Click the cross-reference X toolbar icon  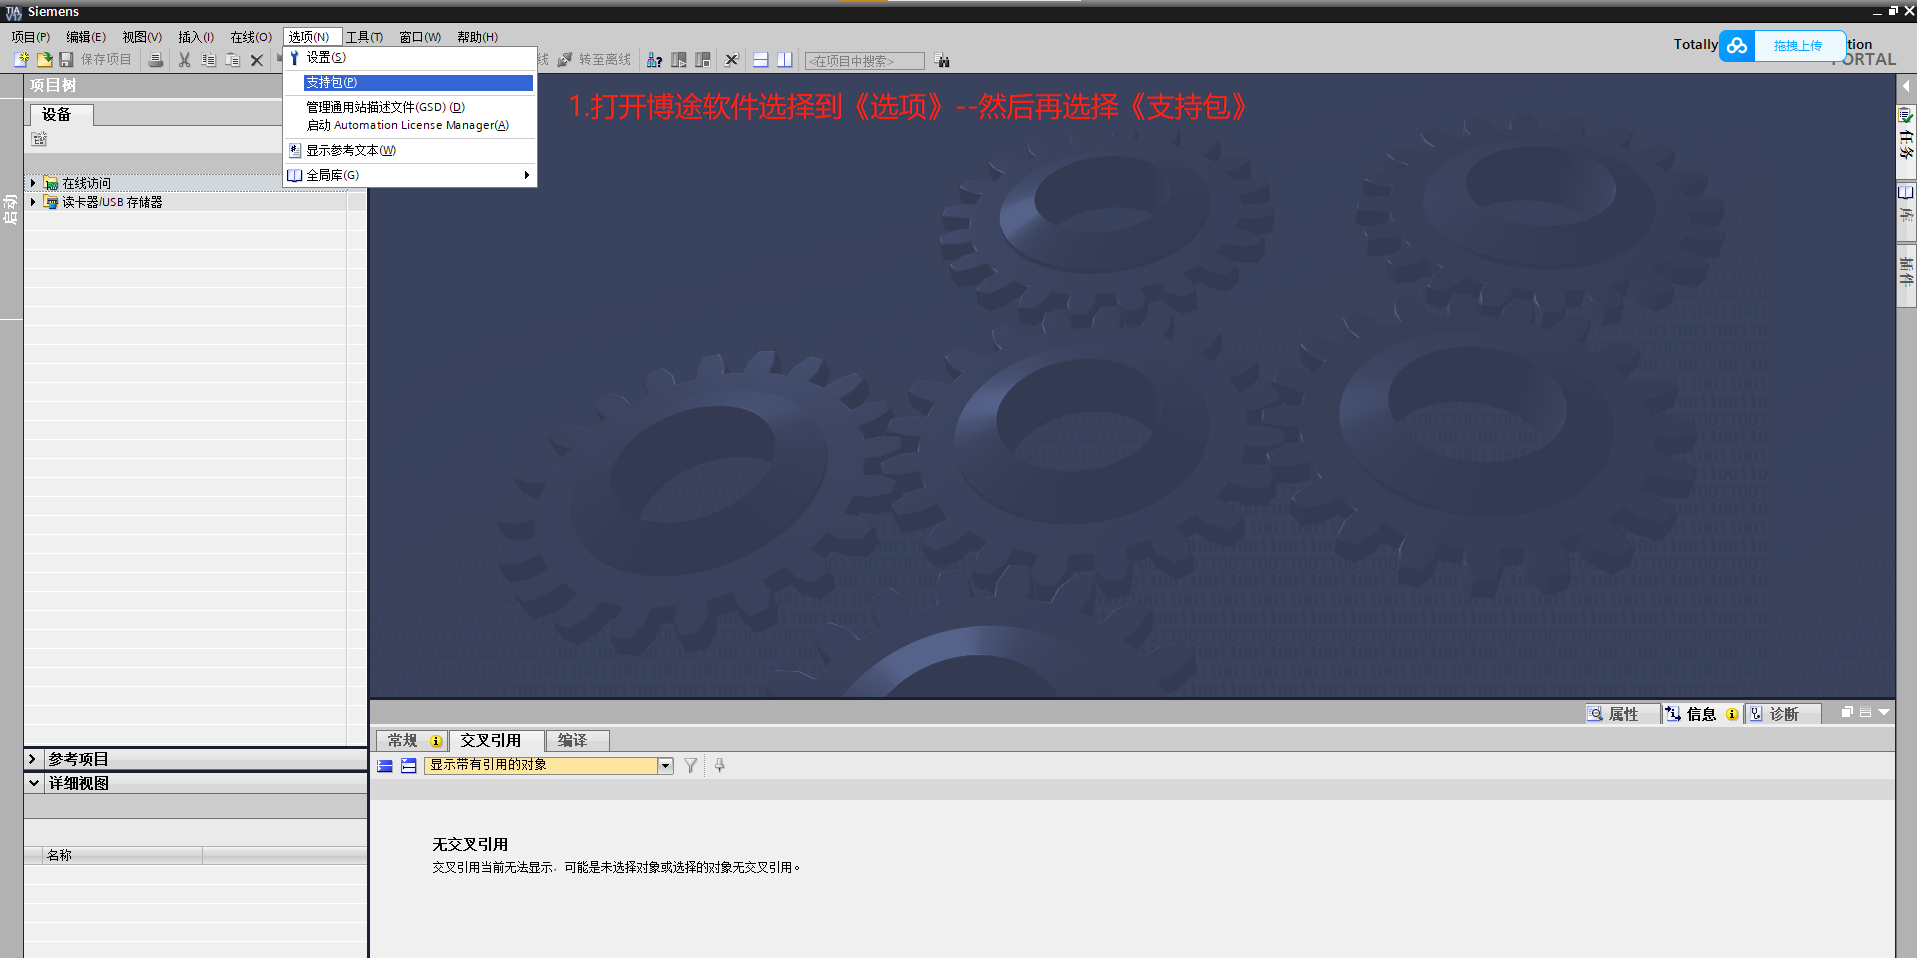[x=732, y=60]
